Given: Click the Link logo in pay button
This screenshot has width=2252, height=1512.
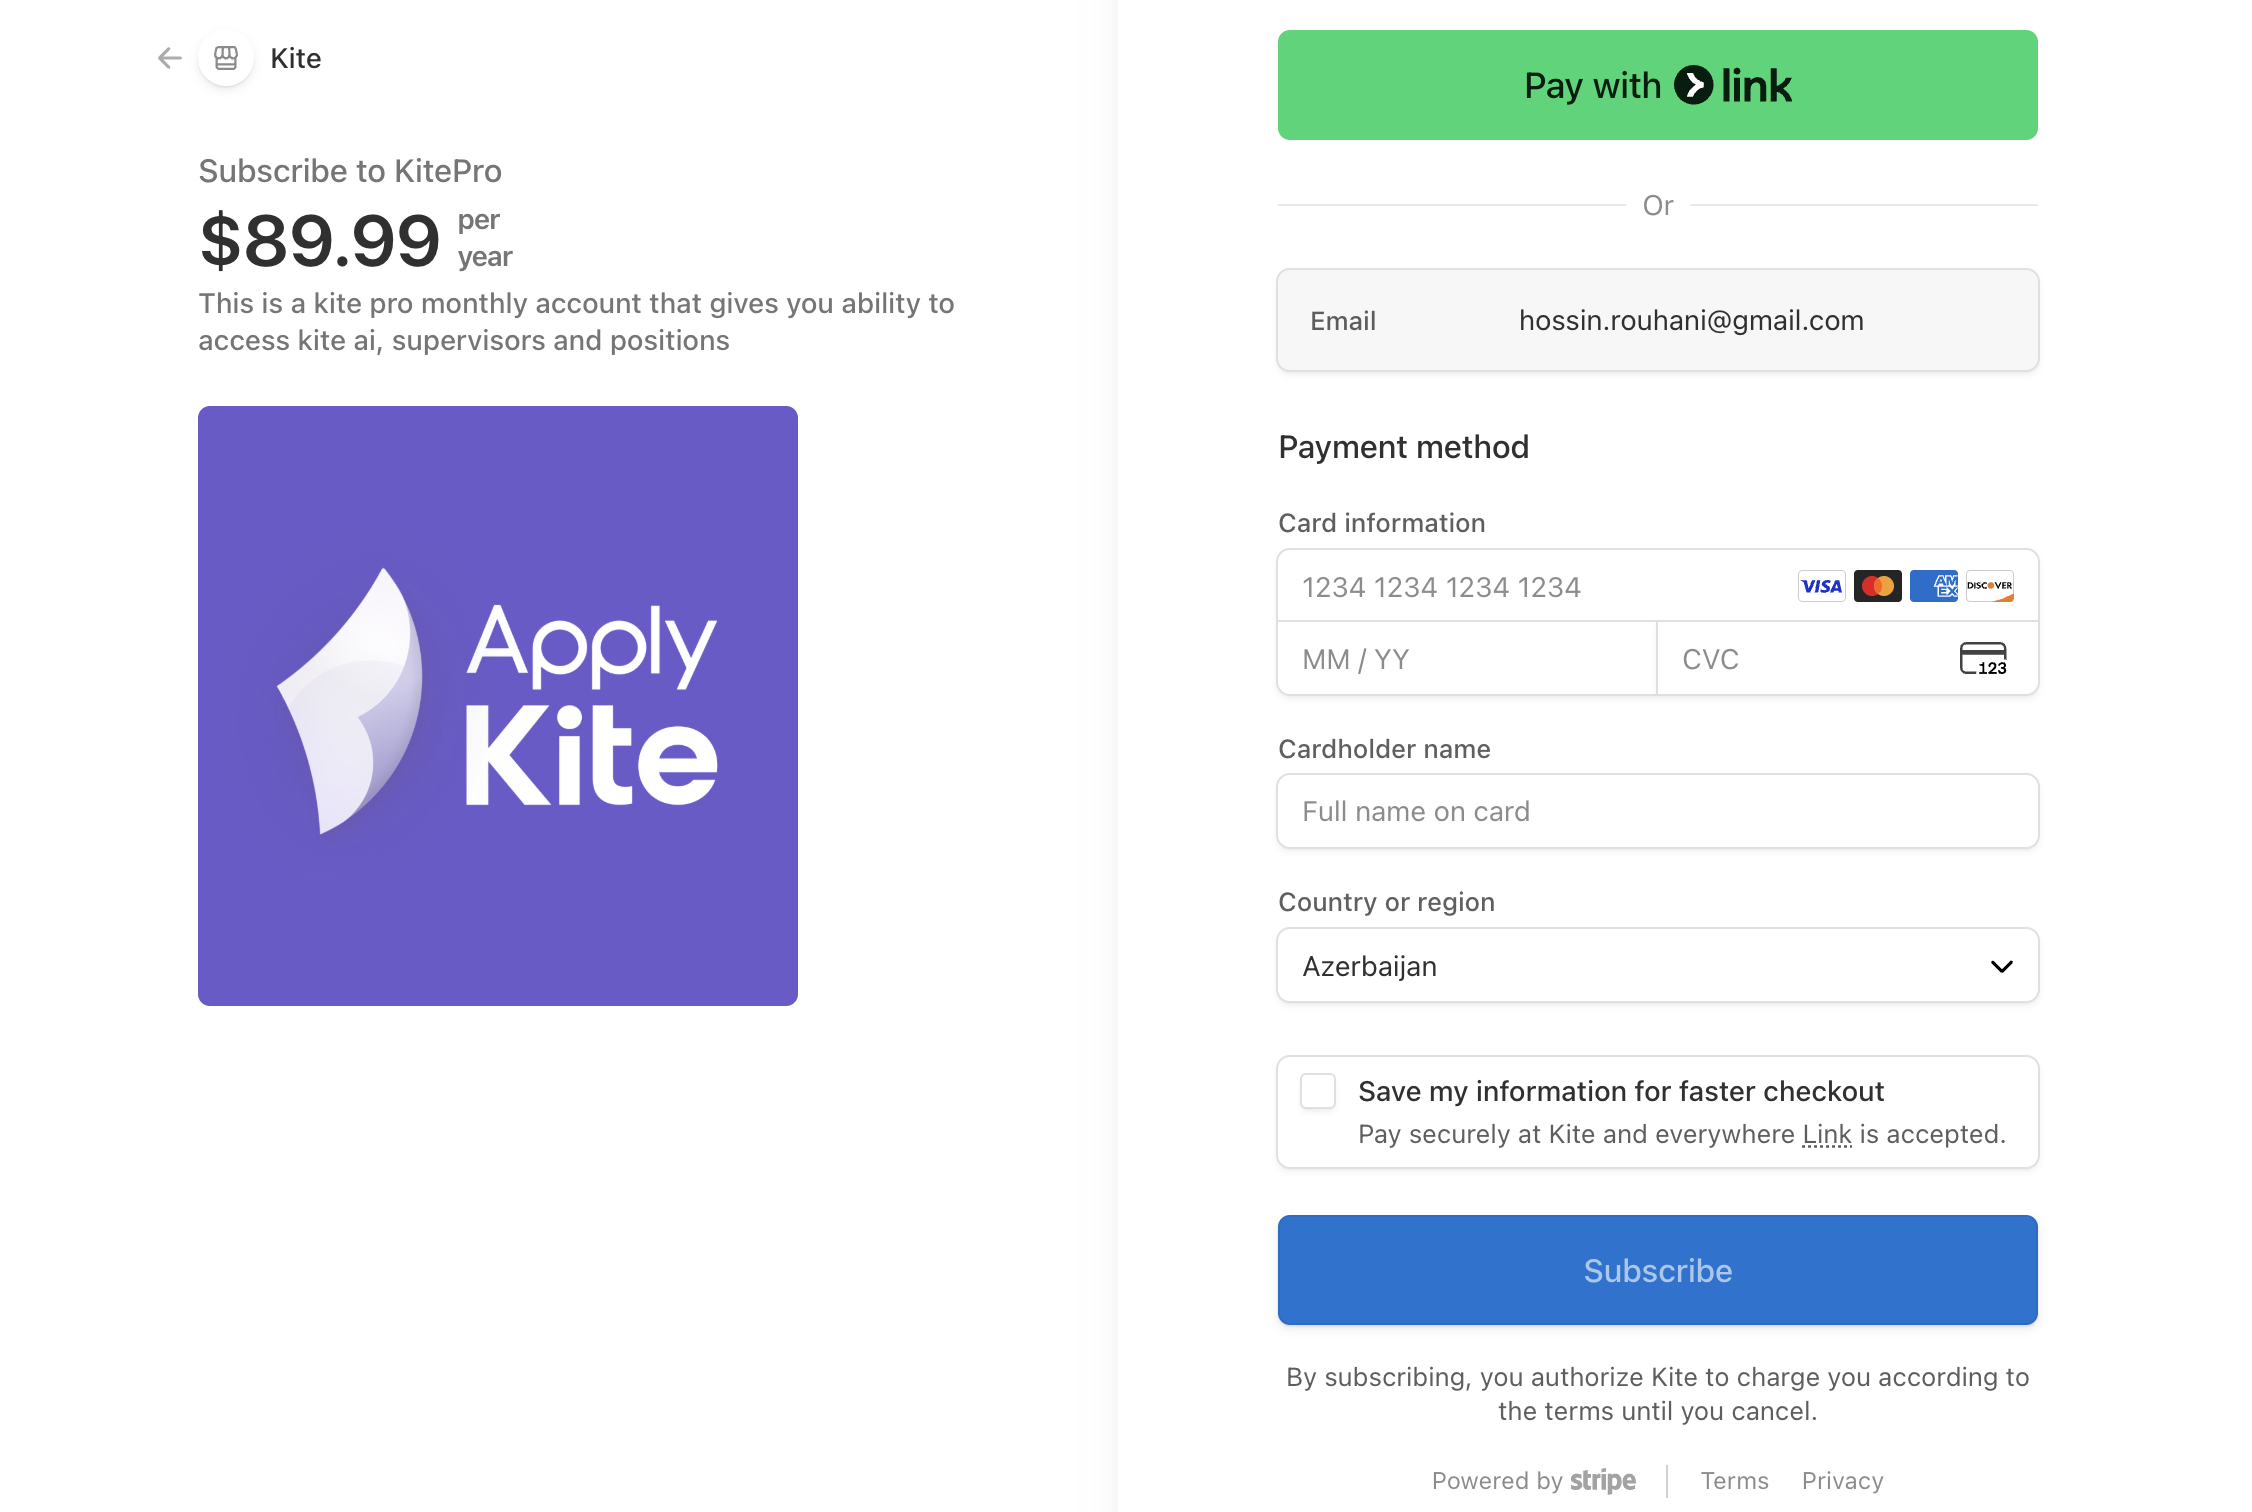Looking at the screenshot, I should click(x=1733, y=86).
